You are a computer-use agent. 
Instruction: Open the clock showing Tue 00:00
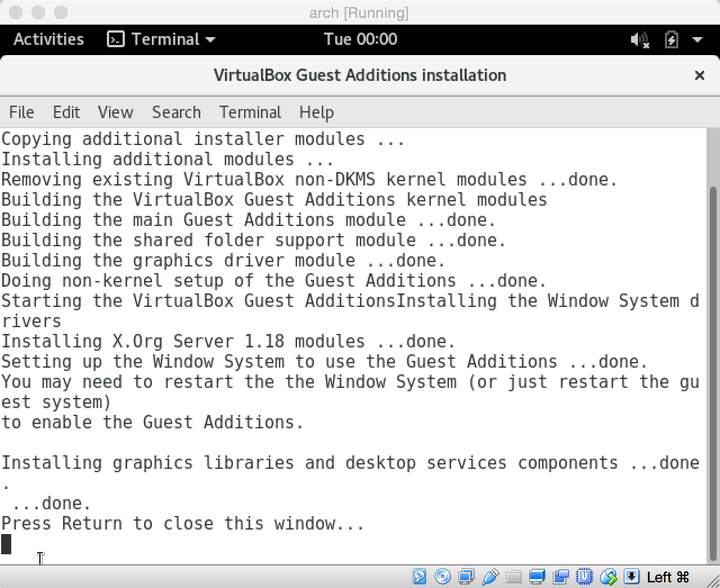point(360,39)
